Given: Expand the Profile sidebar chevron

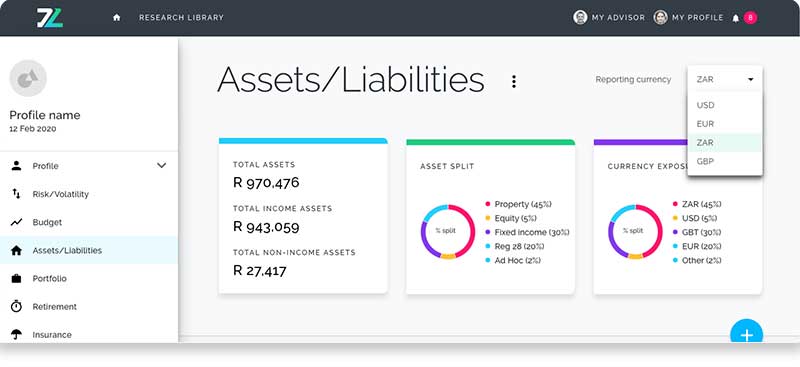Looking at the screenshot, I should point(162,165).
